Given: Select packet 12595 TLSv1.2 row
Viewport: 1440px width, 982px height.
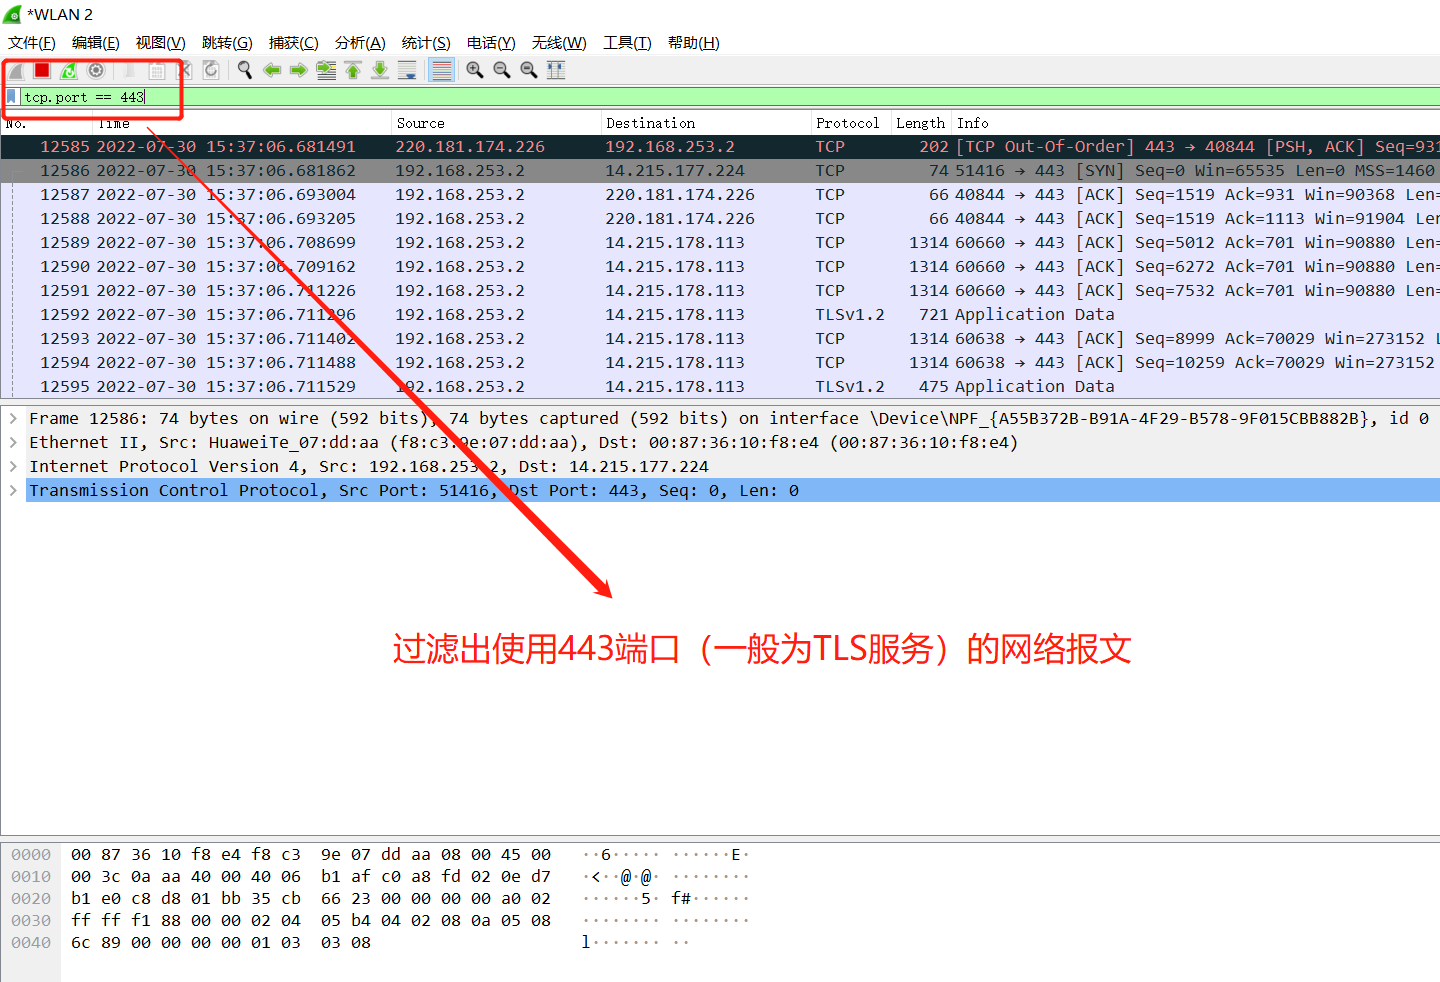Looking at the screenshot, I should (x=720, y=387).
